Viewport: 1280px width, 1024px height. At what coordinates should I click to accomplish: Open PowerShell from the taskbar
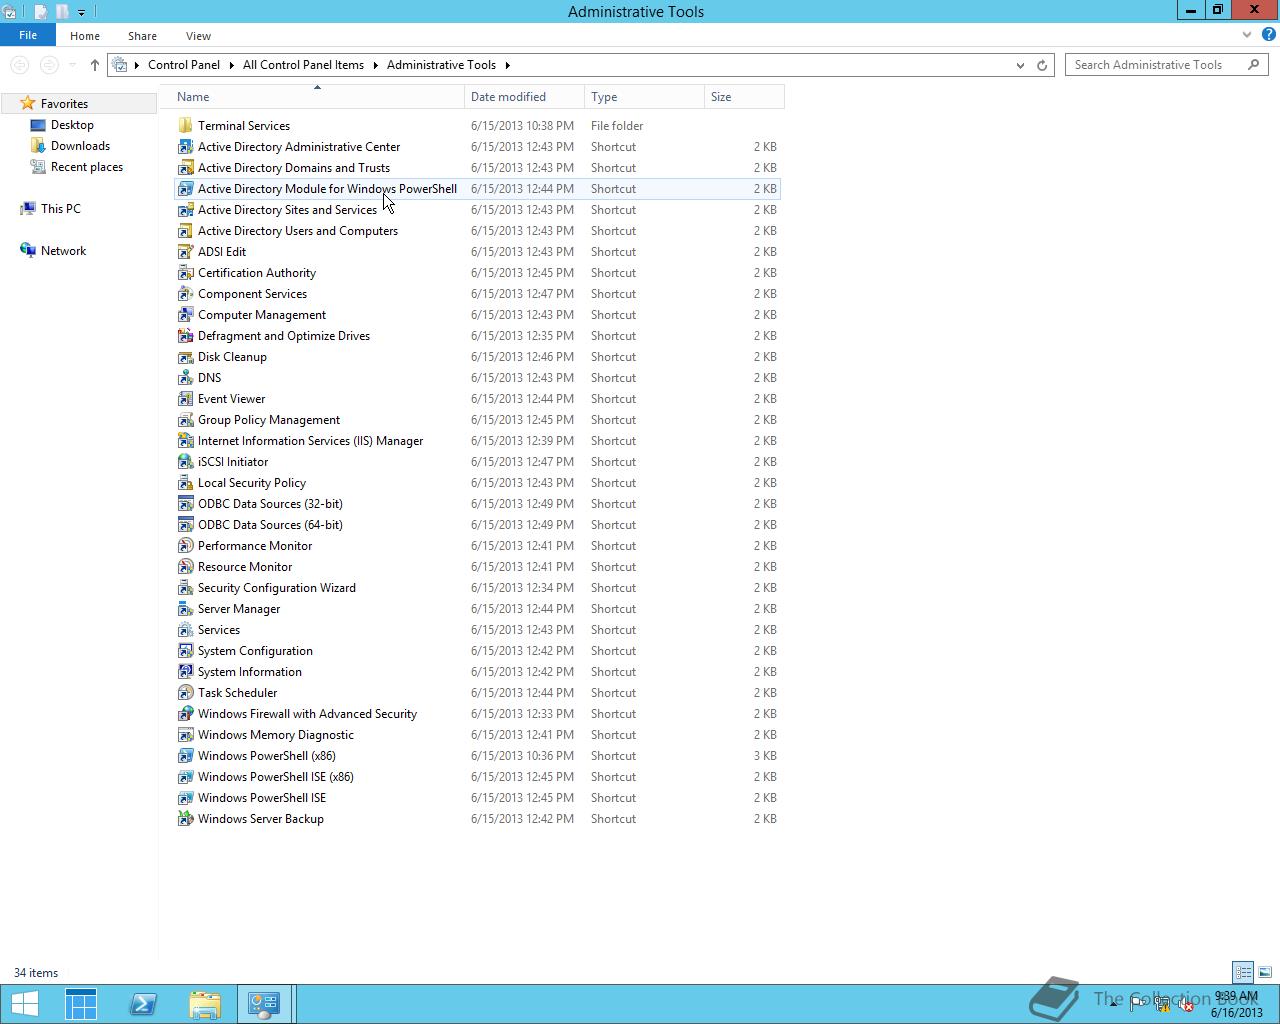pyautogui.click(x=143, y=1004)
